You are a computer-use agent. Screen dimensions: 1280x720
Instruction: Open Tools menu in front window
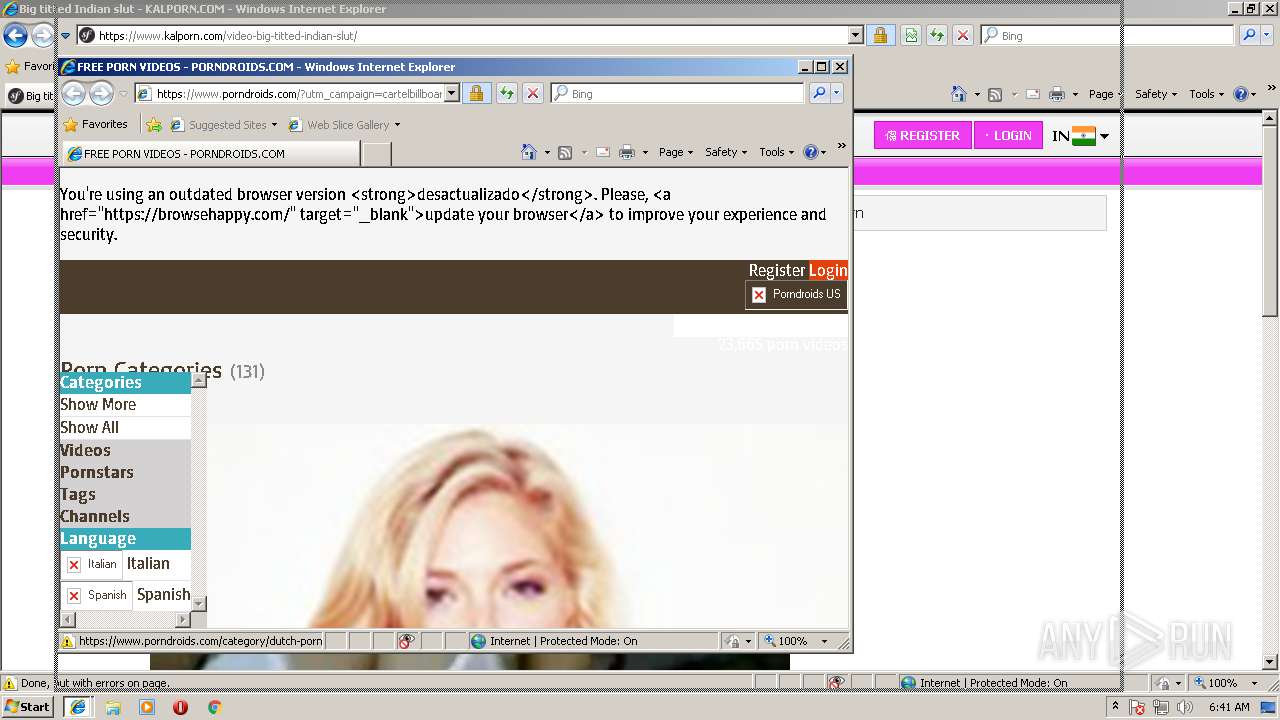point(776,152)
